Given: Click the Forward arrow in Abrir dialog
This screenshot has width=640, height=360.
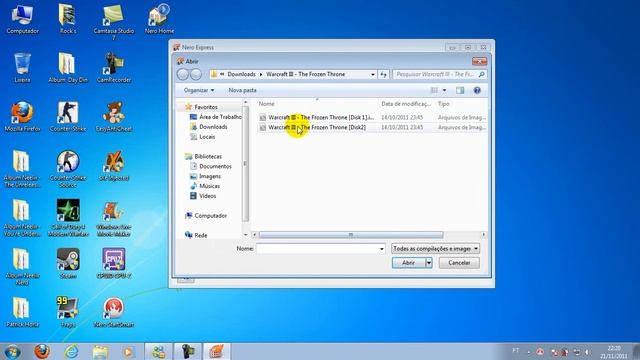Looking at the screenshot, I should (196, 74).
